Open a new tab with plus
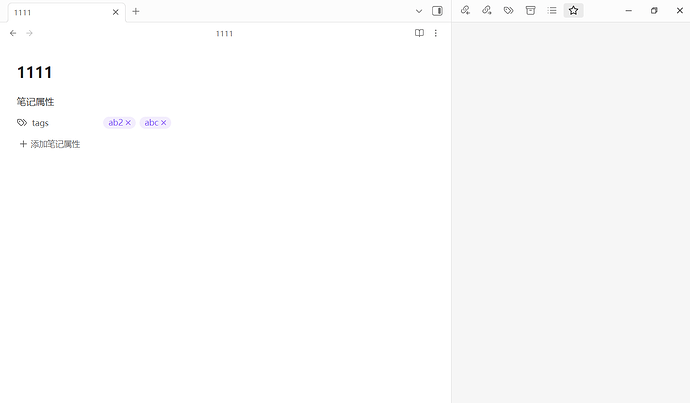Viewport: 690px width, 403px height. [x=136, y=12]
